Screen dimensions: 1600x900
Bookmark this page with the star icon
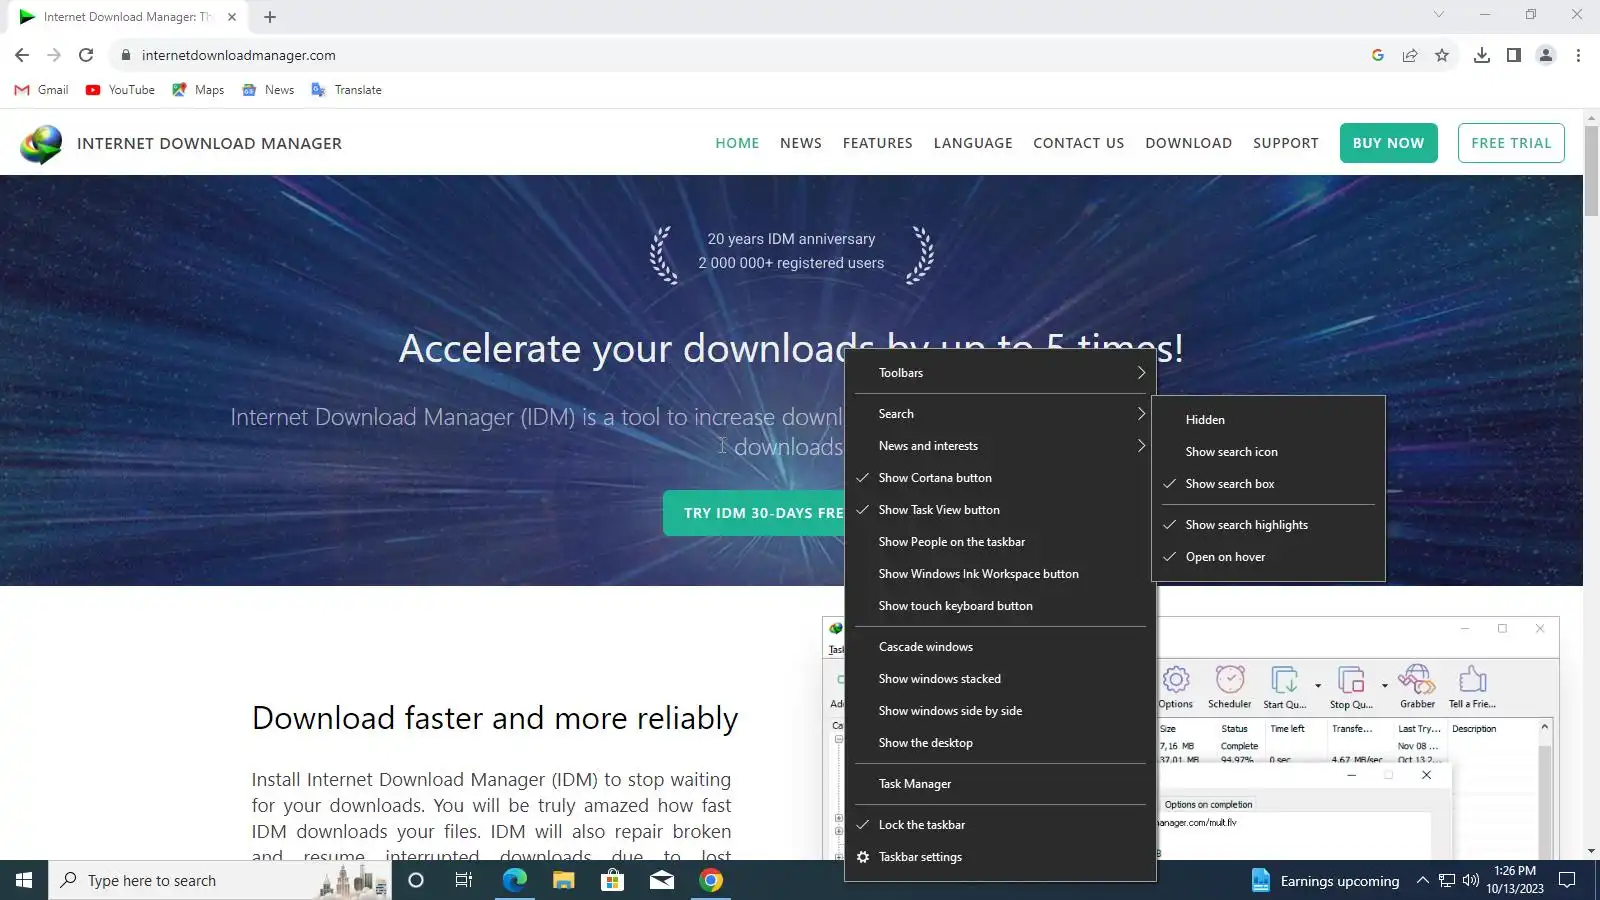[x=1442, y=55]
